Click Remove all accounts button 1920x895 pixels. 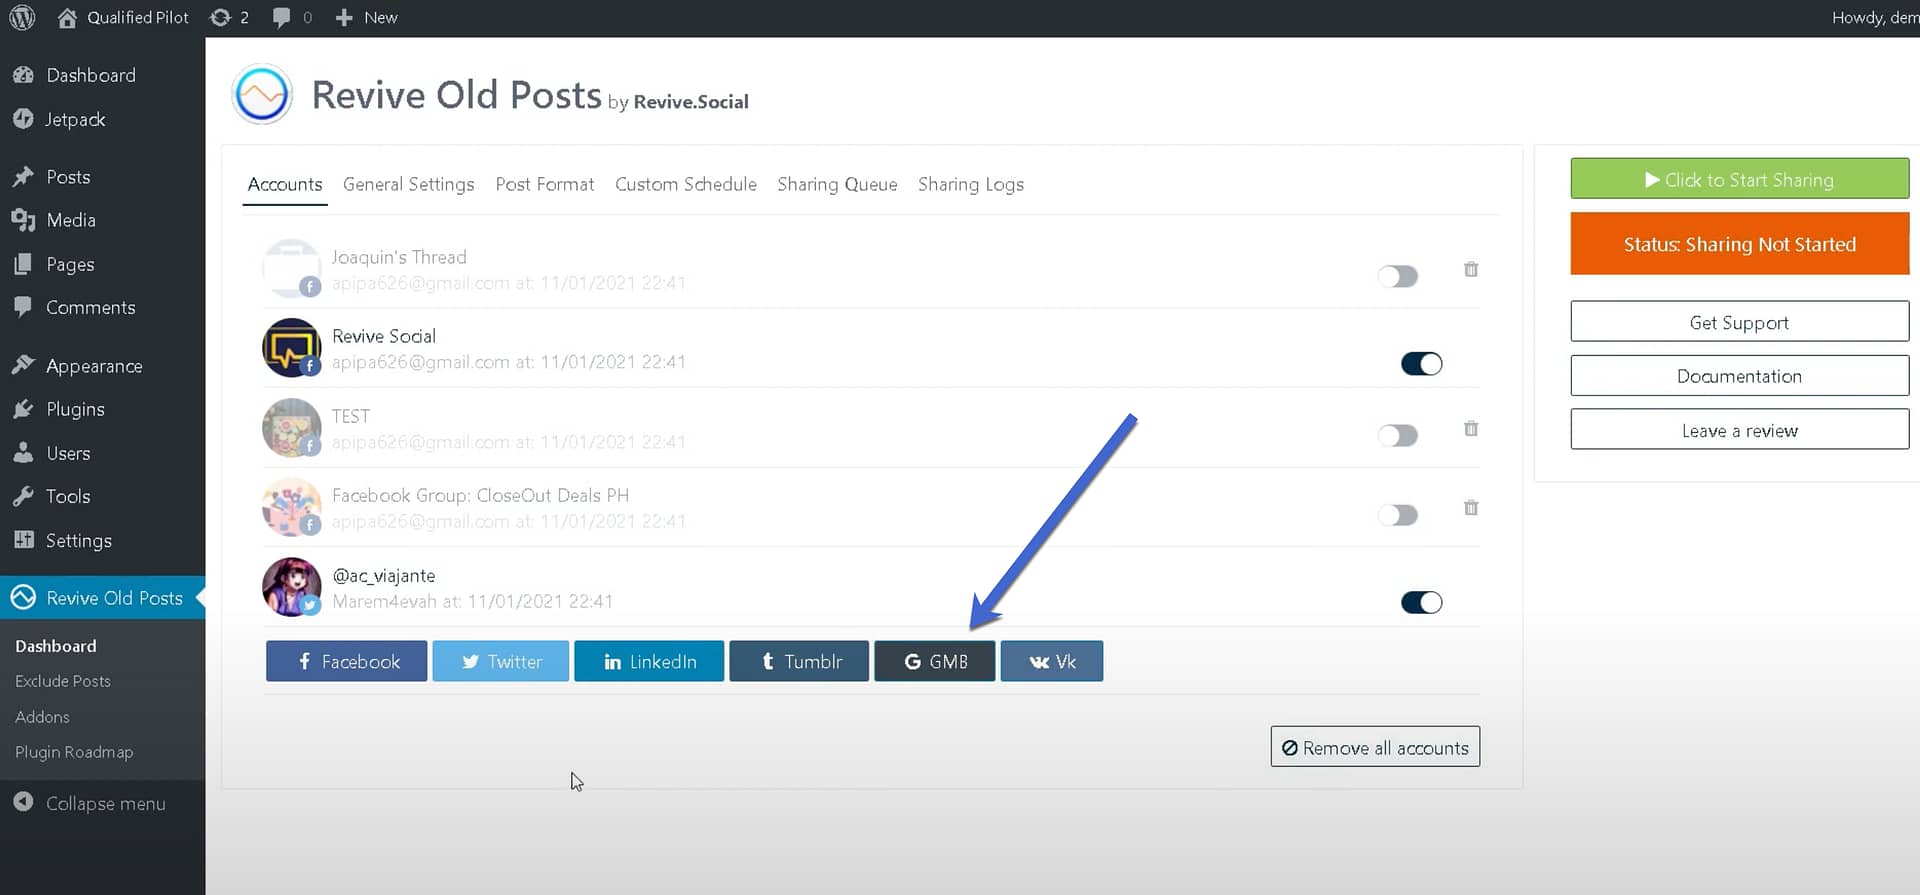[x=1375, y=747]
